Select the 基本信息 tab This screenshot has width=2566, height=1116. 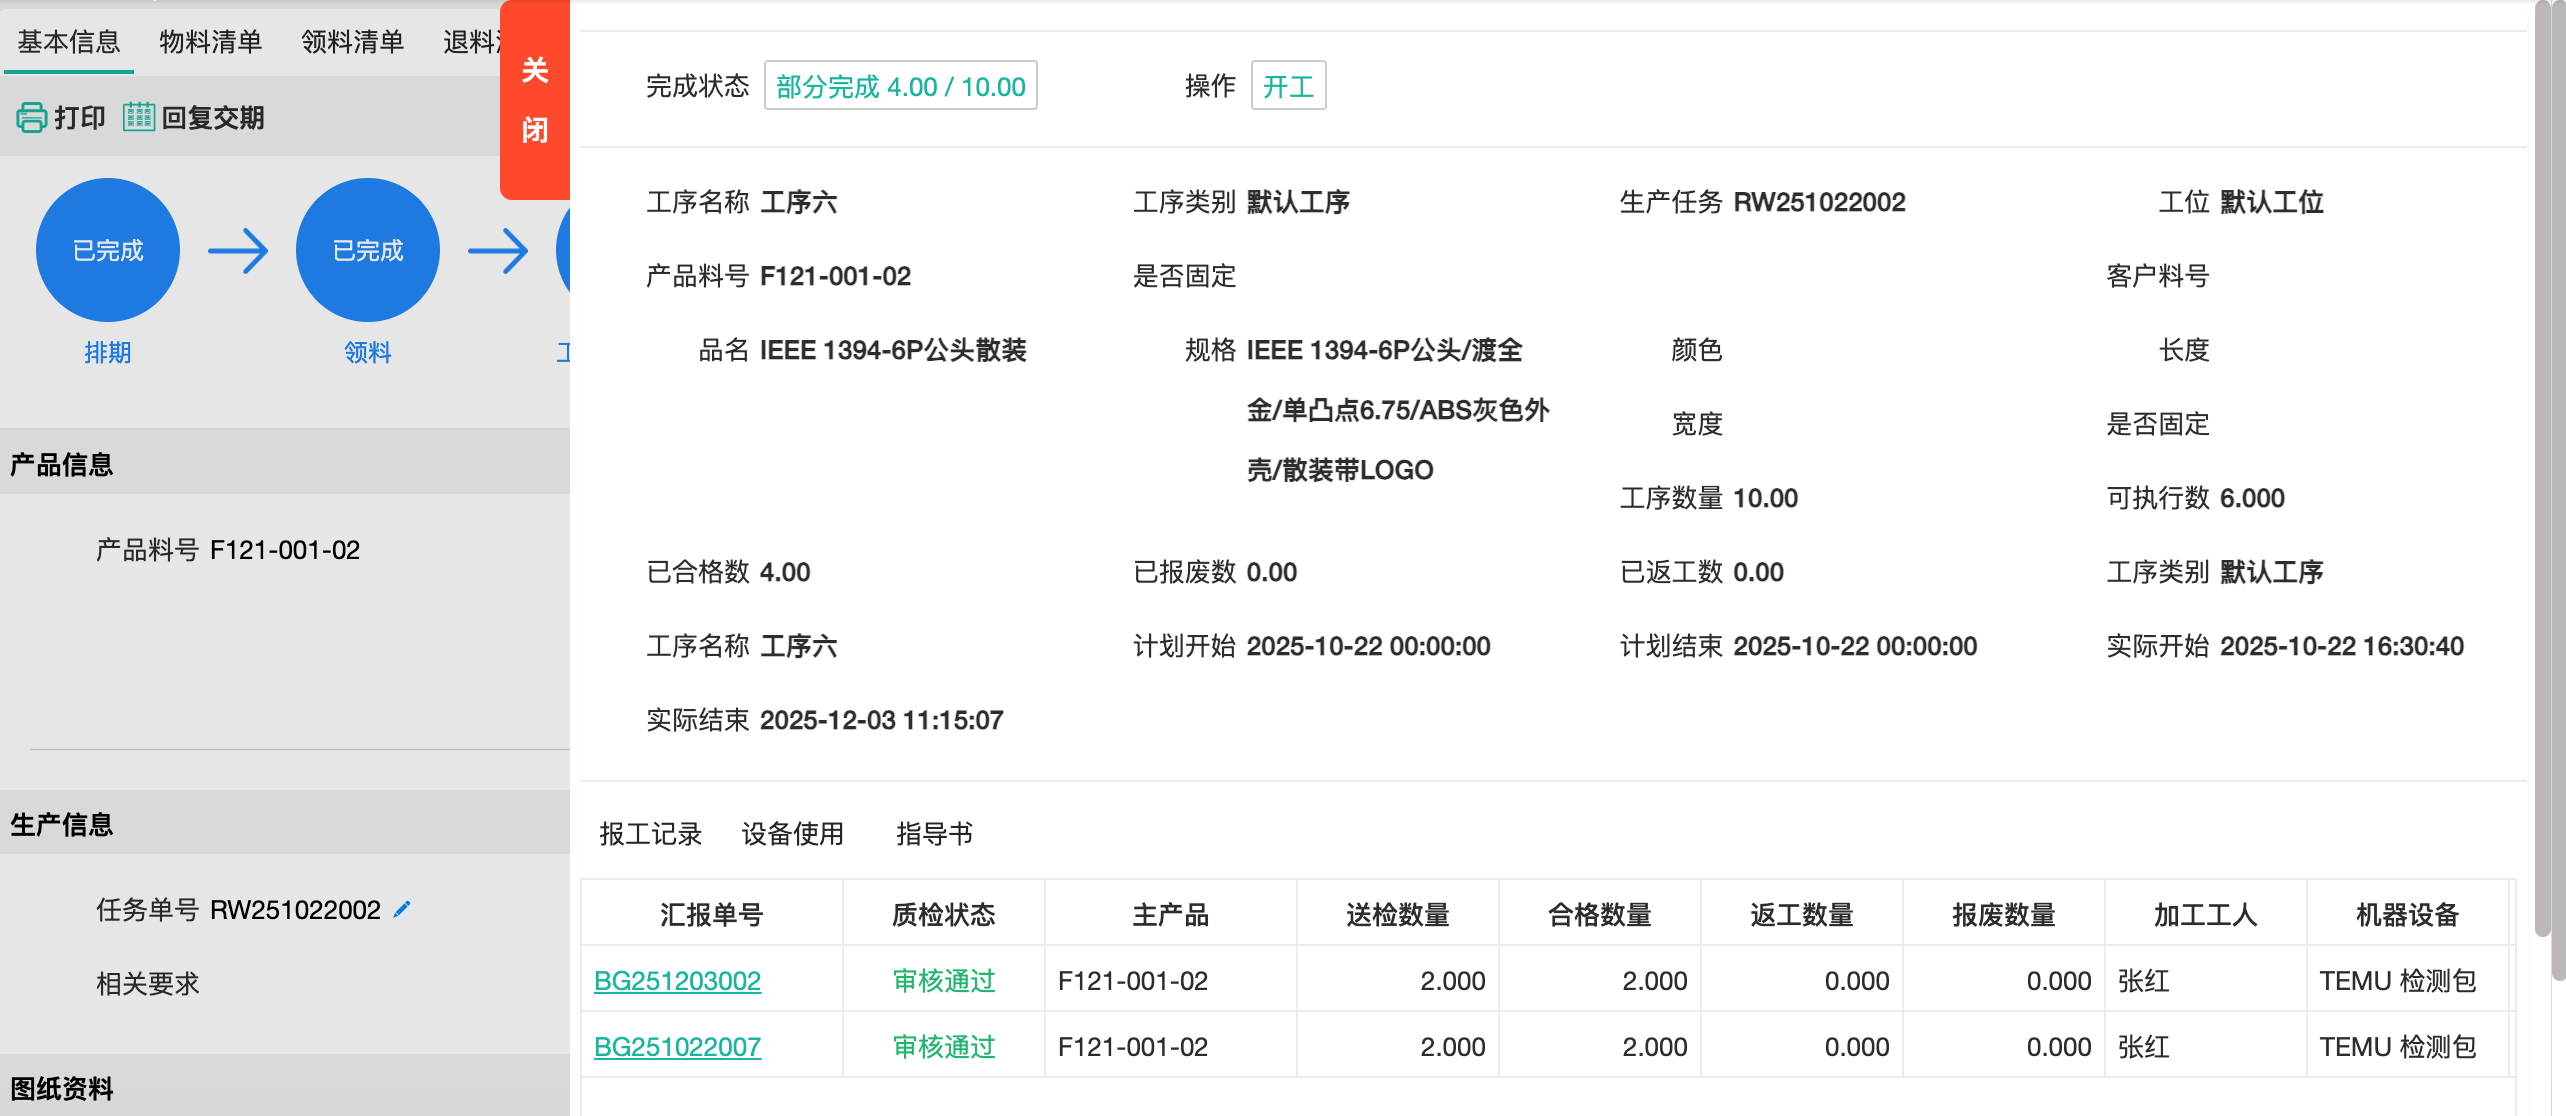[69, 42]
